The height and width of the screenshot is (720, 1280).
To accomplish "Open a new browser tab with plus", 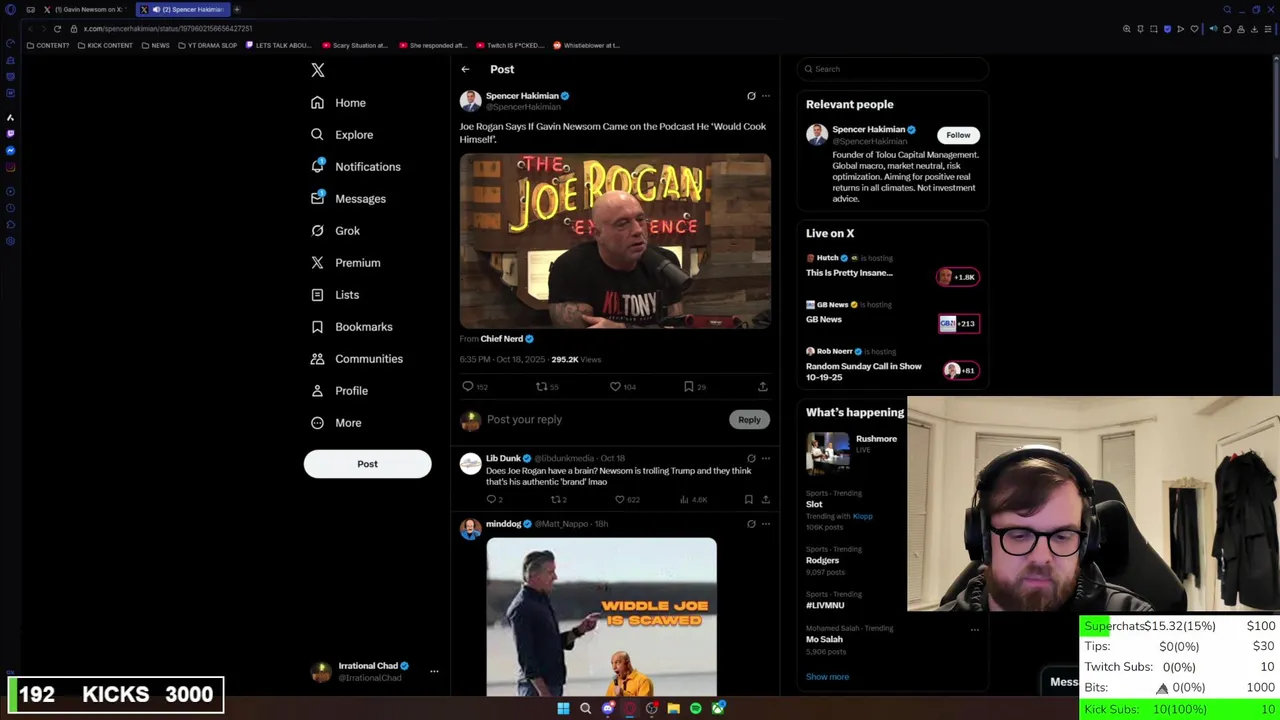I will click(237, 9).
